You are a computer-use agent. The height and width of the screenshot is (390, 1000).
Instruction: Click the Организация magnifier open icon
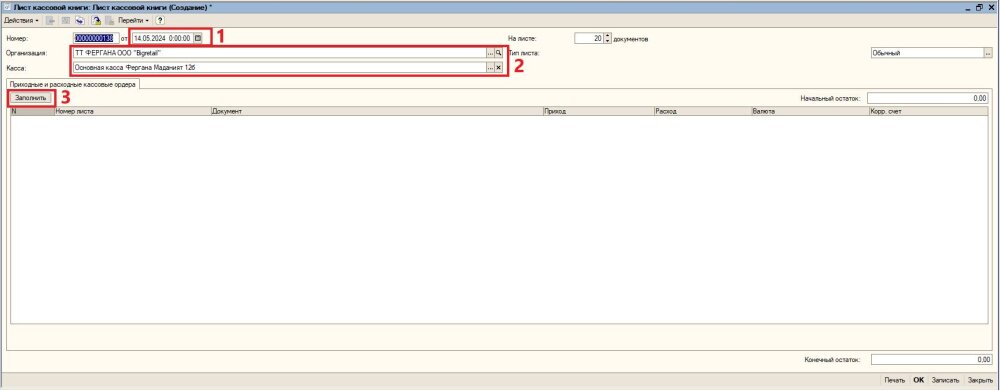pos(499,53)
